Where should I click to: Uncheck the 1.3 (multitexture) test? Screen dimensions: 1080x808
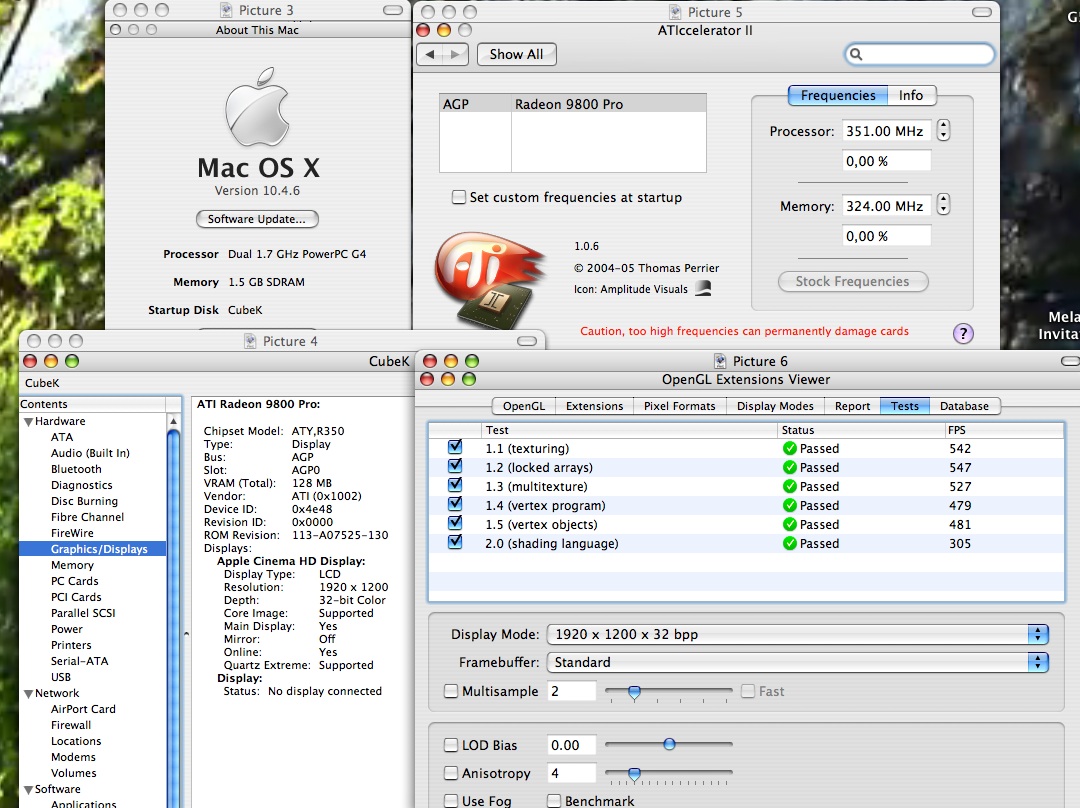[455, 485]
